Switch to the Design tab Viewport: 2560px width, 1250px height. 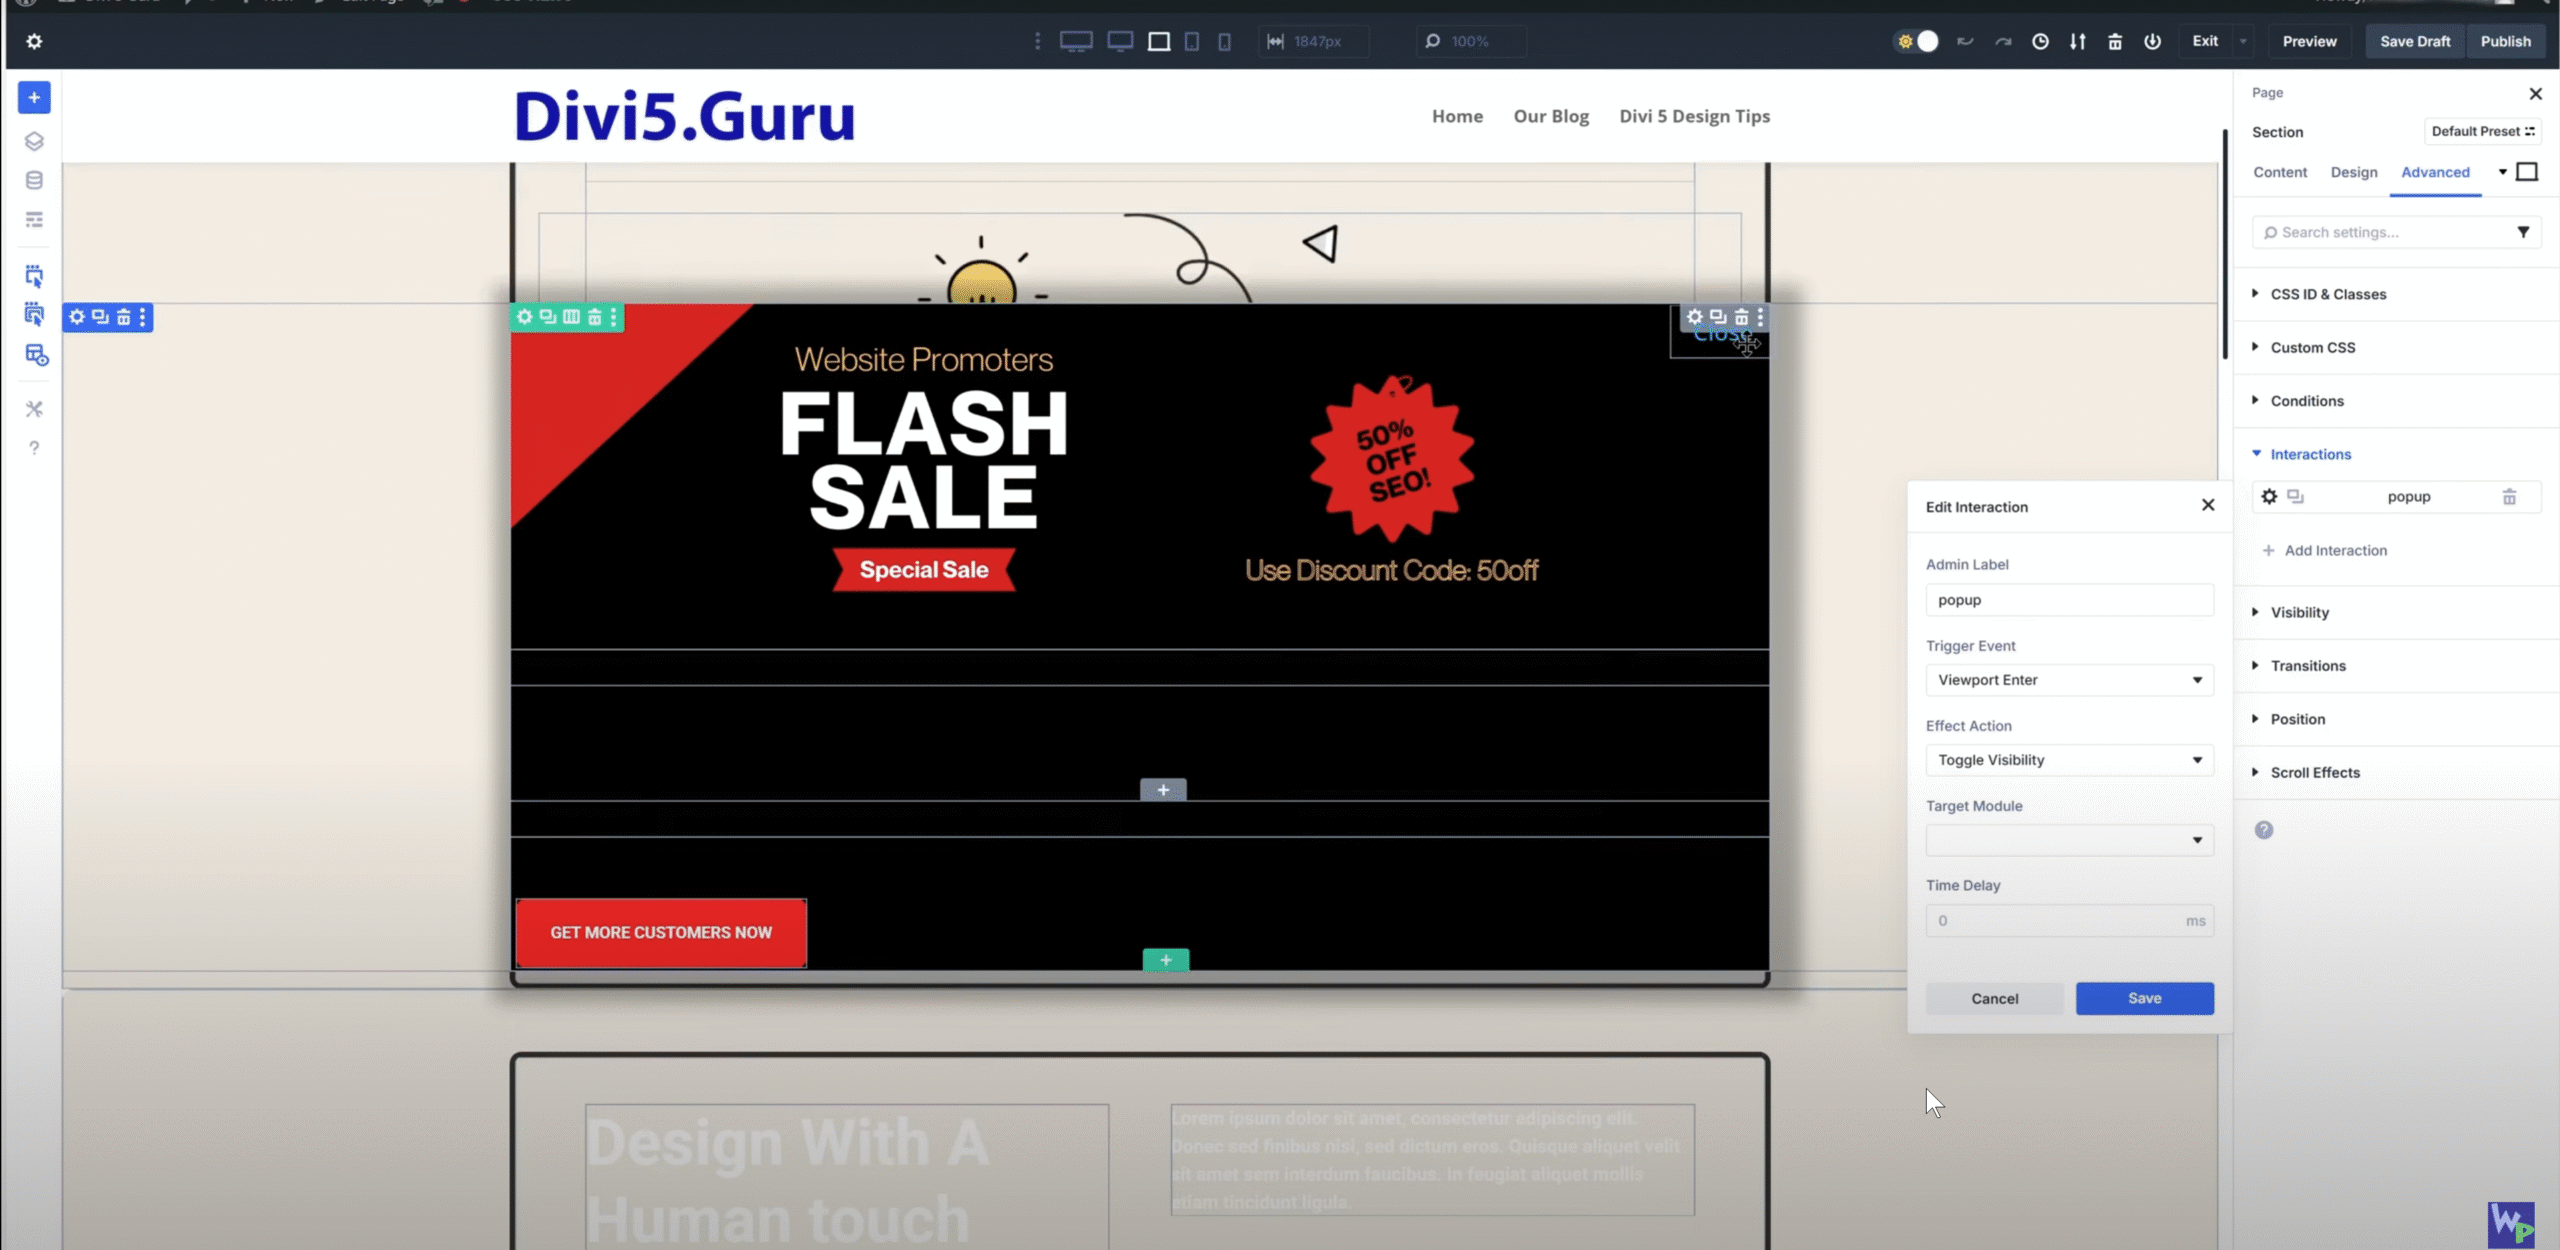[x=2354, y=172]
